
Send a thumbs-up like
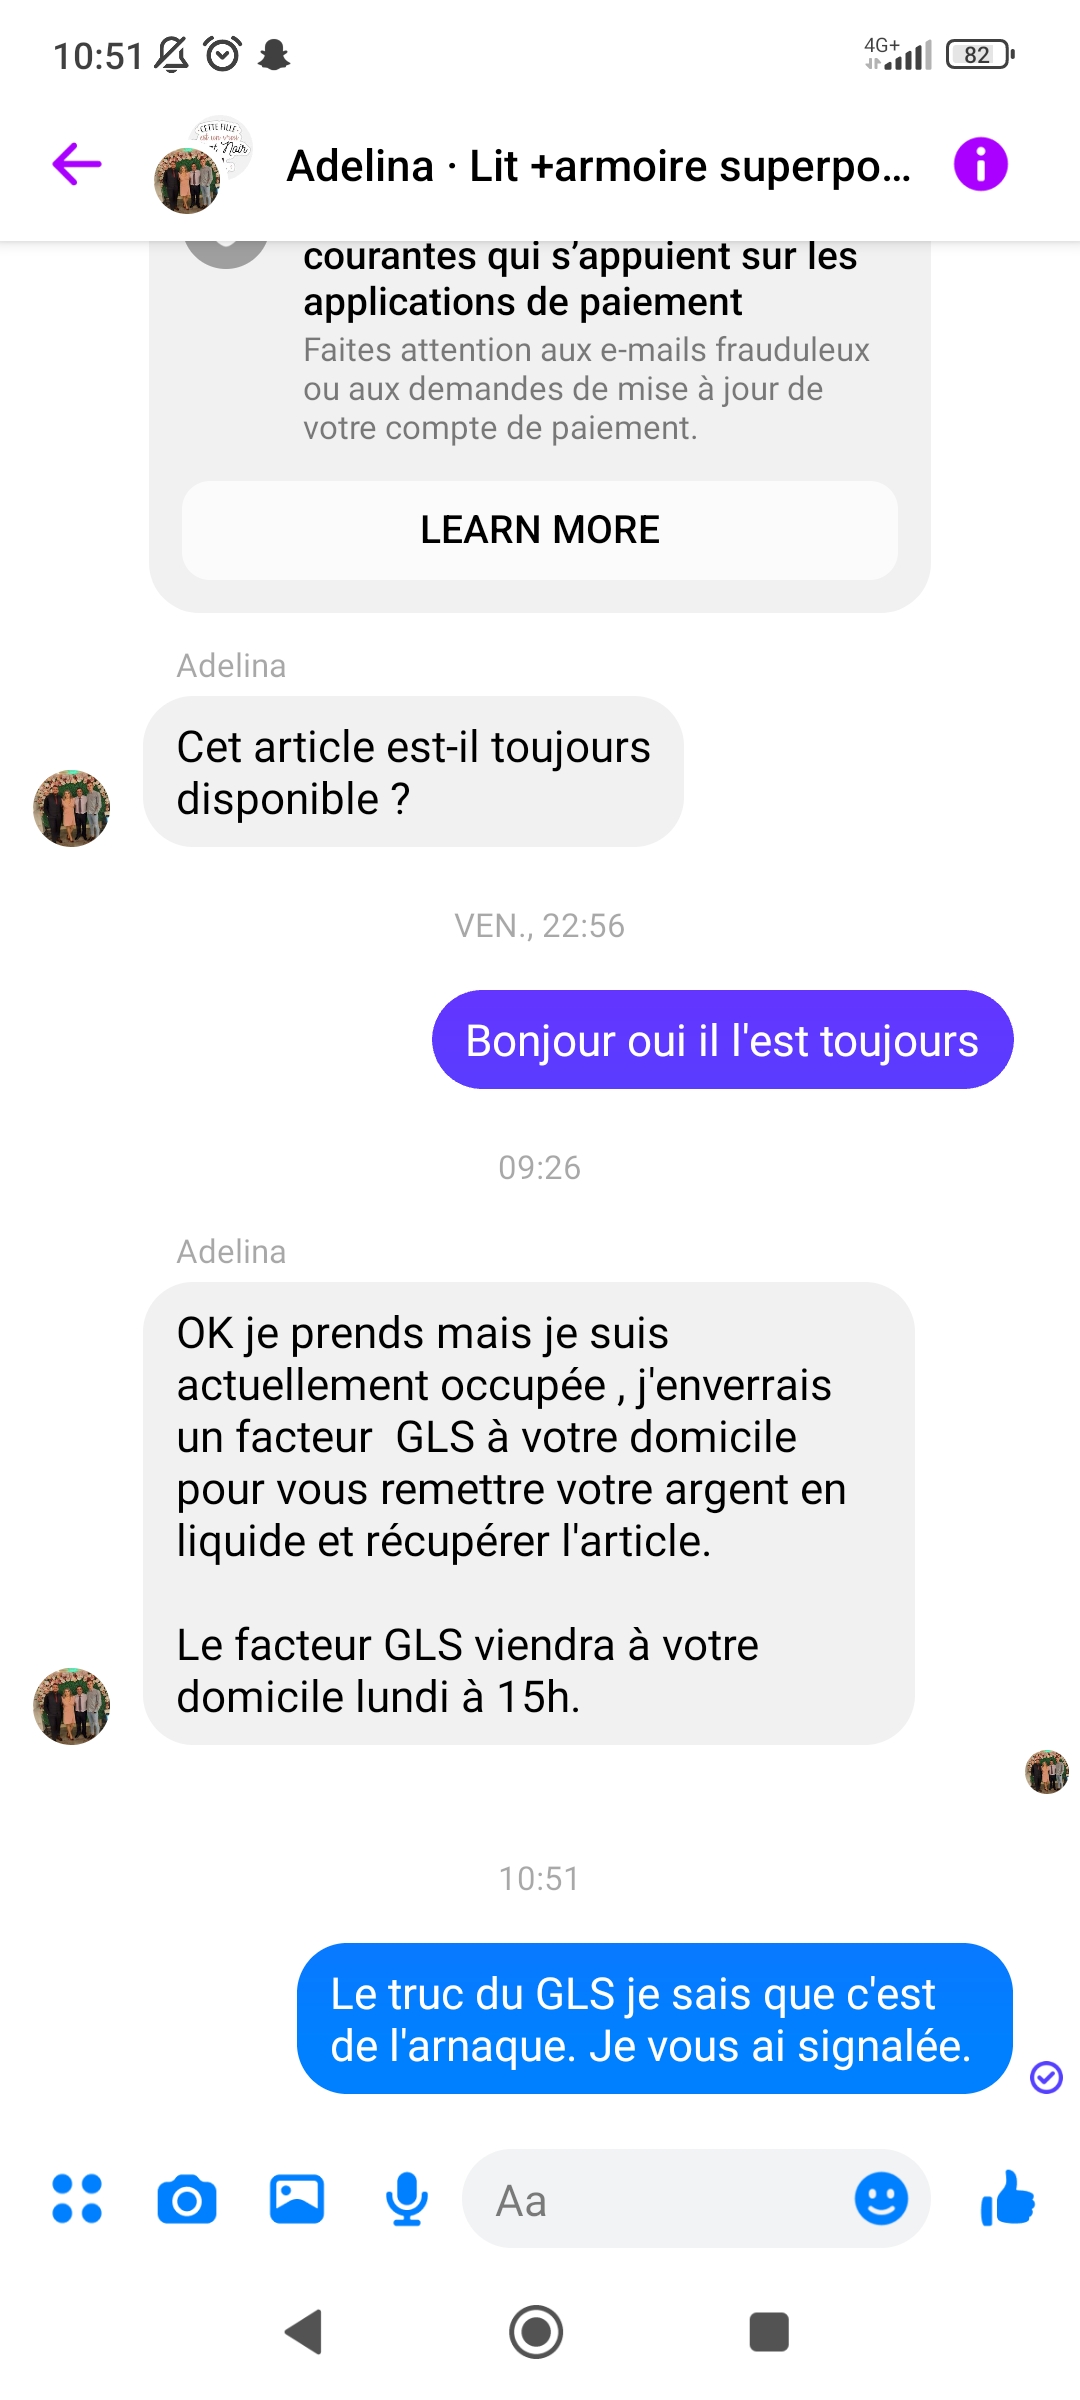(x=1008, y=2198)
